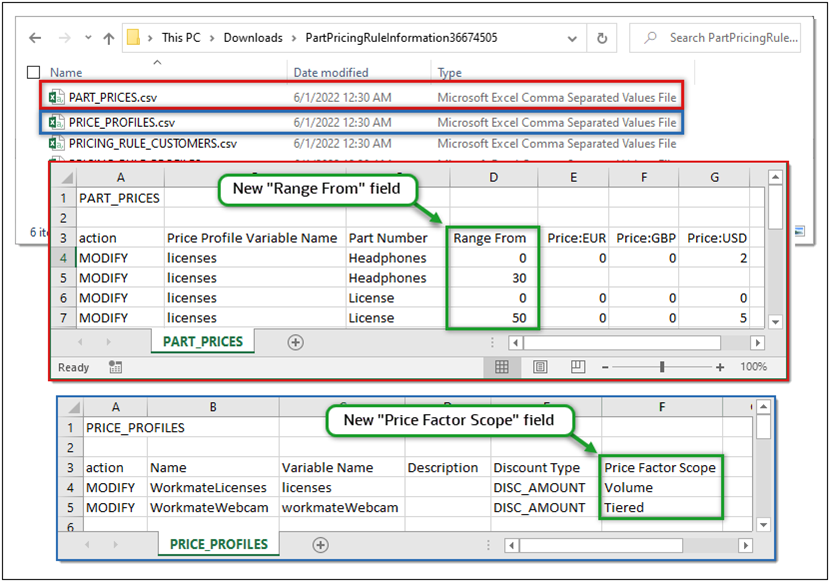Zoom out with minus button
This screenshot has height=582, width=830.
click(x=605, y=367)
